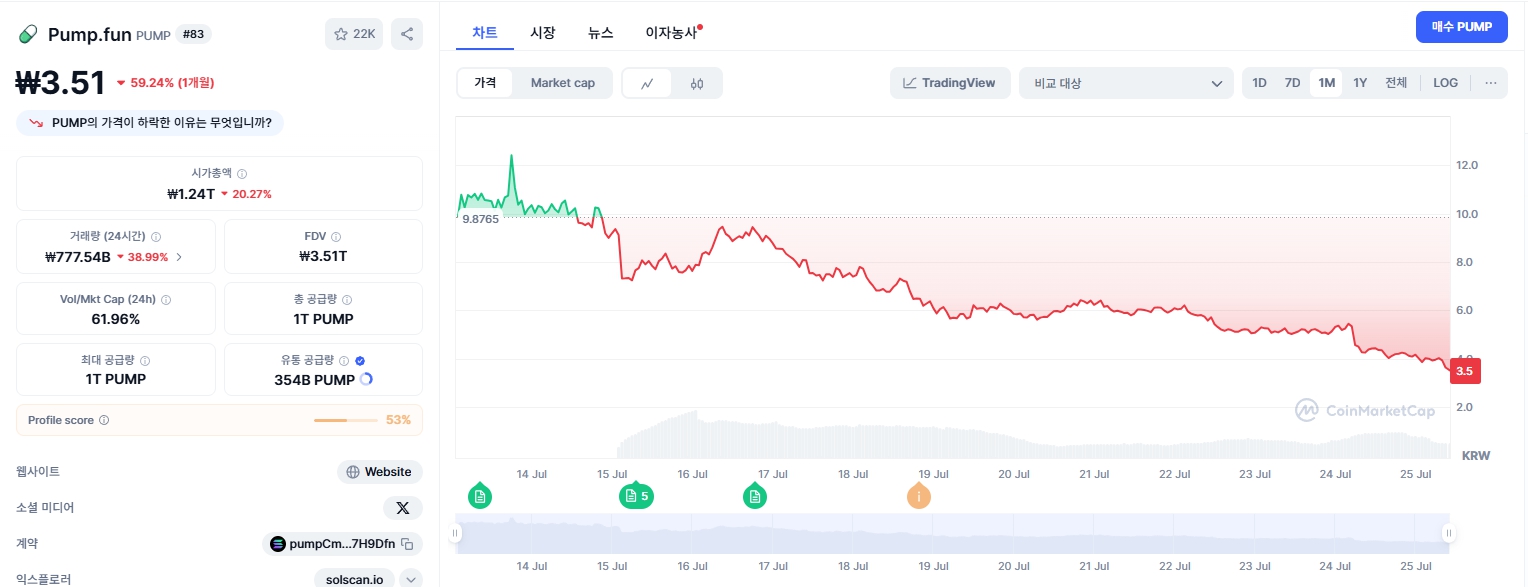Click the 354B PUMP circulating supply value
The image size is (1528, 587).
click(314, 380)
